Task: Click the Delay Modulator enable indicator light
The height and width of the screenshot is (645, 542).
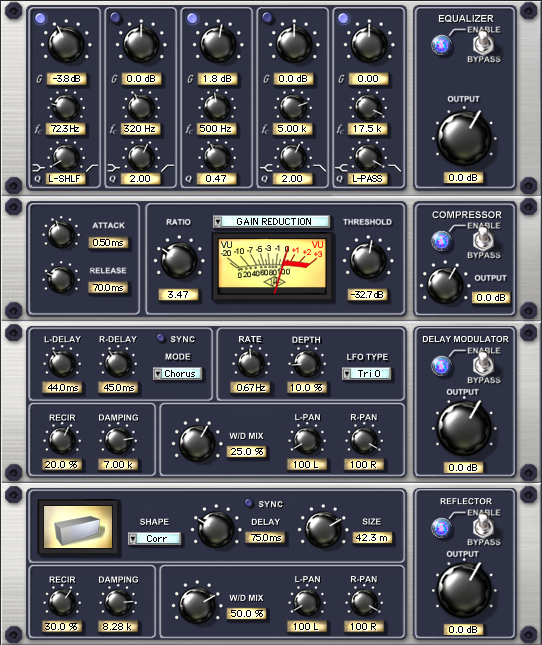Action: tap(441, 366)
